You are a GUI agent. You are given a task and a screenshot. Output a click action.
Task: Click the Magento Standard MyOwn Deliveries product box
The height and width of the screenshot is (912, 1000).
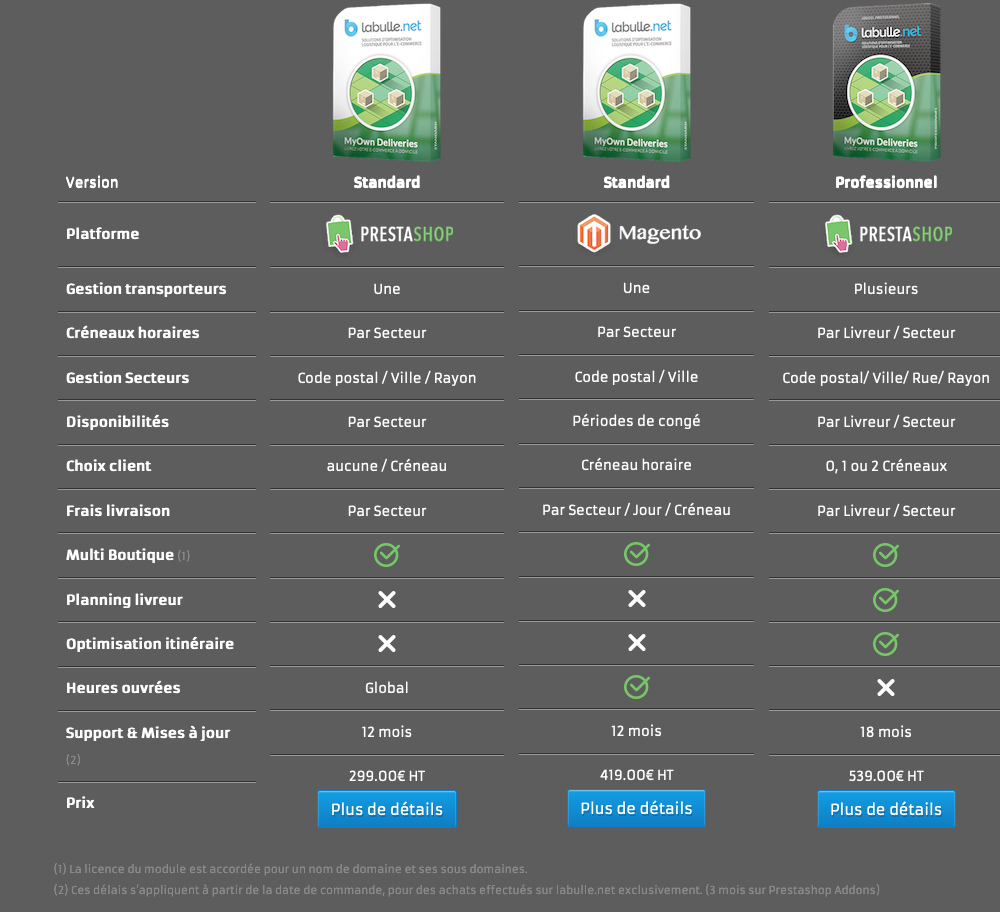point(636,82)
